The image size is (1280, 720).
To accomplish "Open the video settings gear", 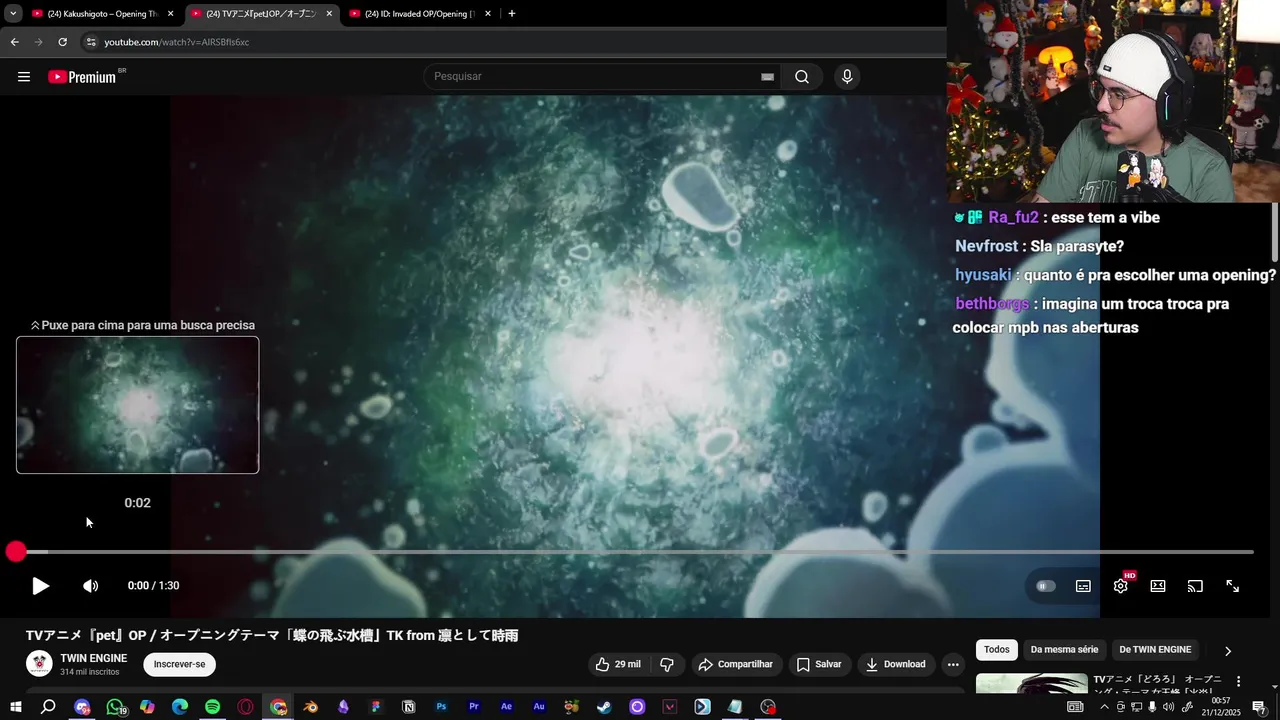I will click(x=1121, y=586).
